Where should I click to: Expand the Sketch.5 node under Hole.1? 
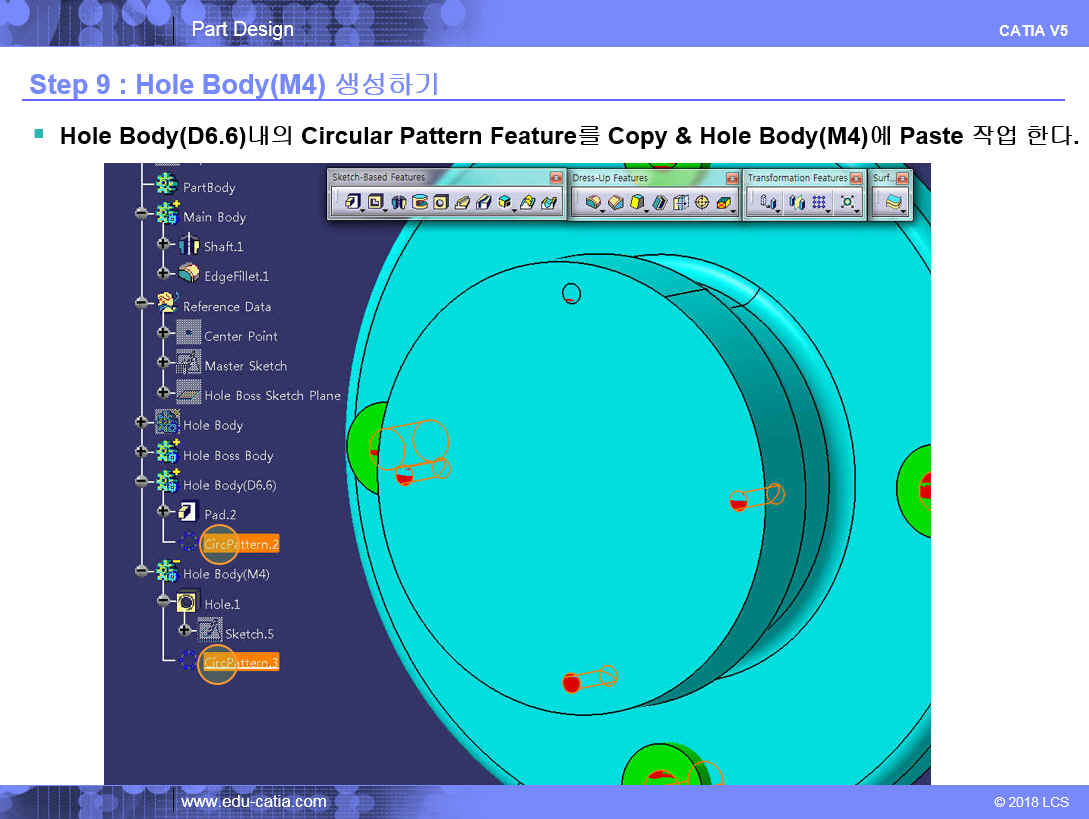pyautogui.click(x=184, y=634)
